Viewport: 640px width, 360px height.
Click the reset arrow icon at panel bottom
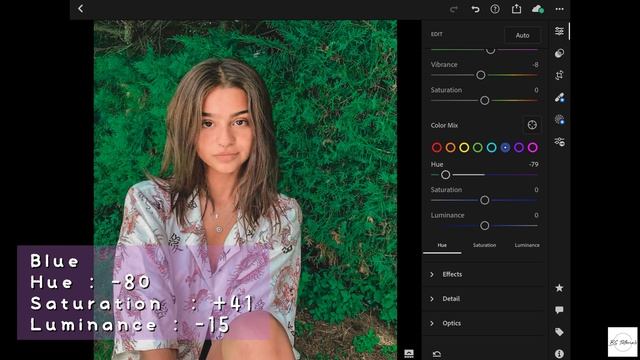pos(437,353)
